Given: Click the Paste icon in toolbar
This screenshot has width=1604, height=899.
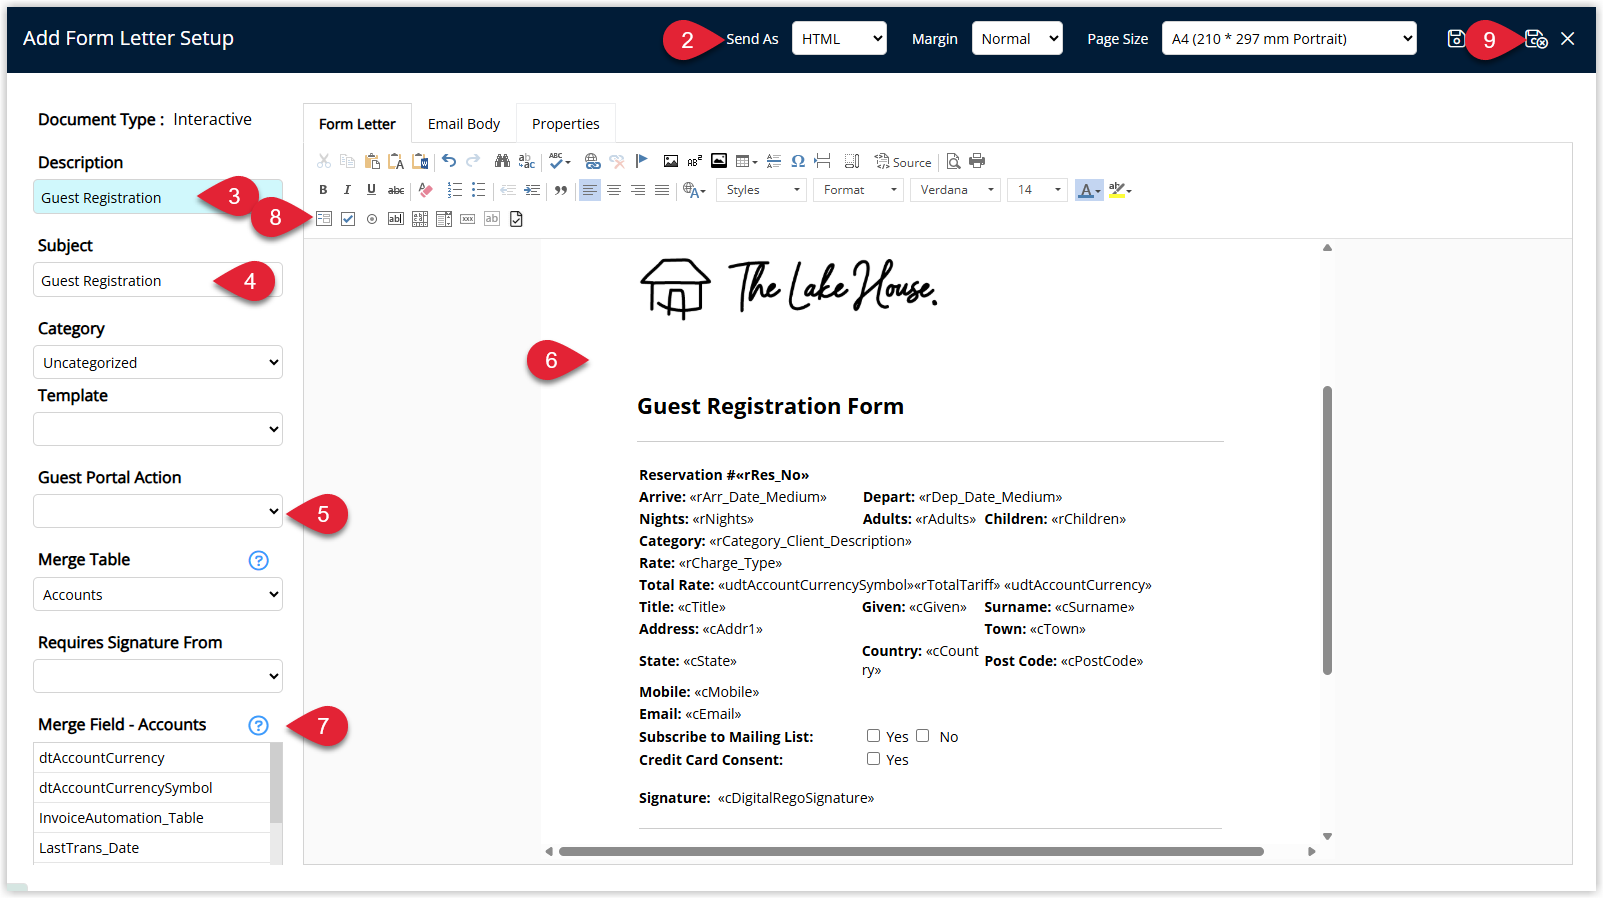Looking at the screenshot, I should [372, 161].
